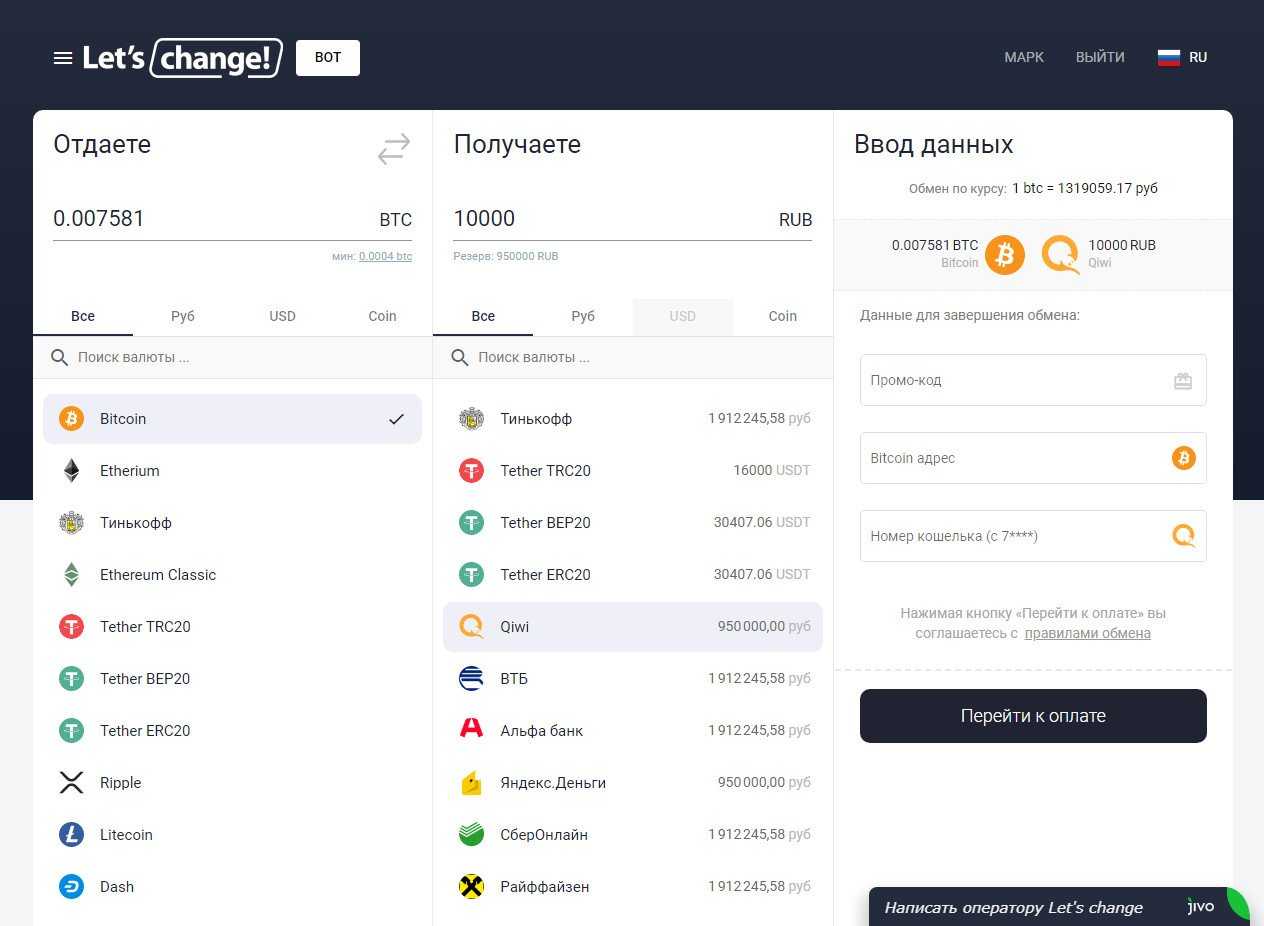This screenshot has width=1264, height=926.
Task: Click the BOT button in the header
Action: tap(328, 58)
